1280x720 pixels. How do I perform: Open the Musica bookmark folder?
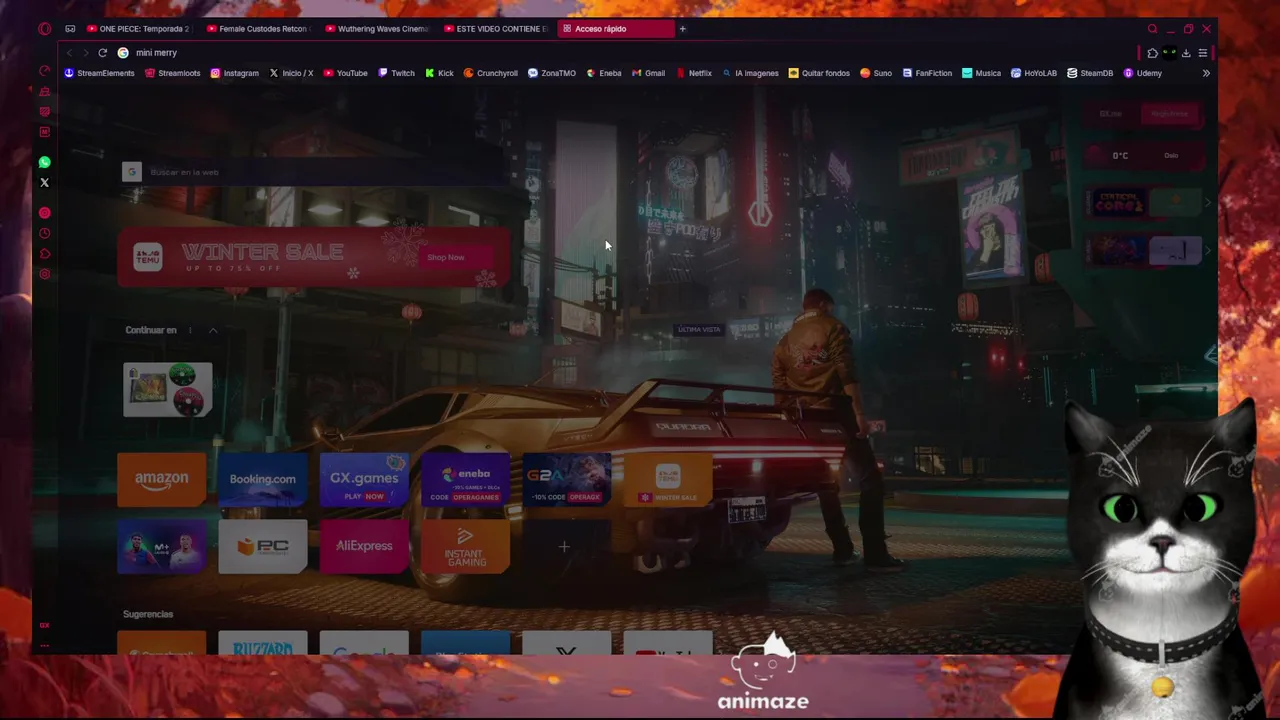(982, 73)
